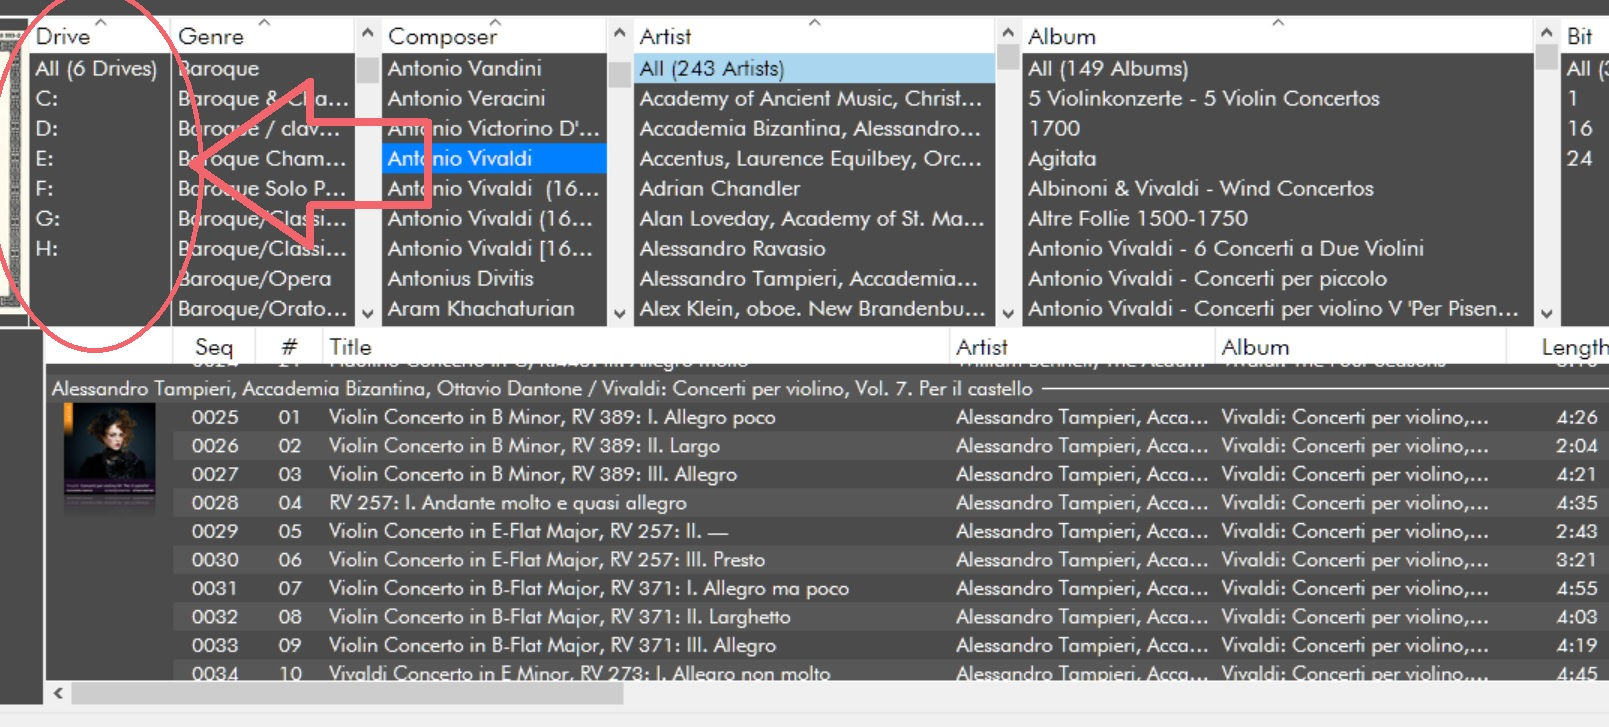Sort the browser by Genre header

point(211,37)
